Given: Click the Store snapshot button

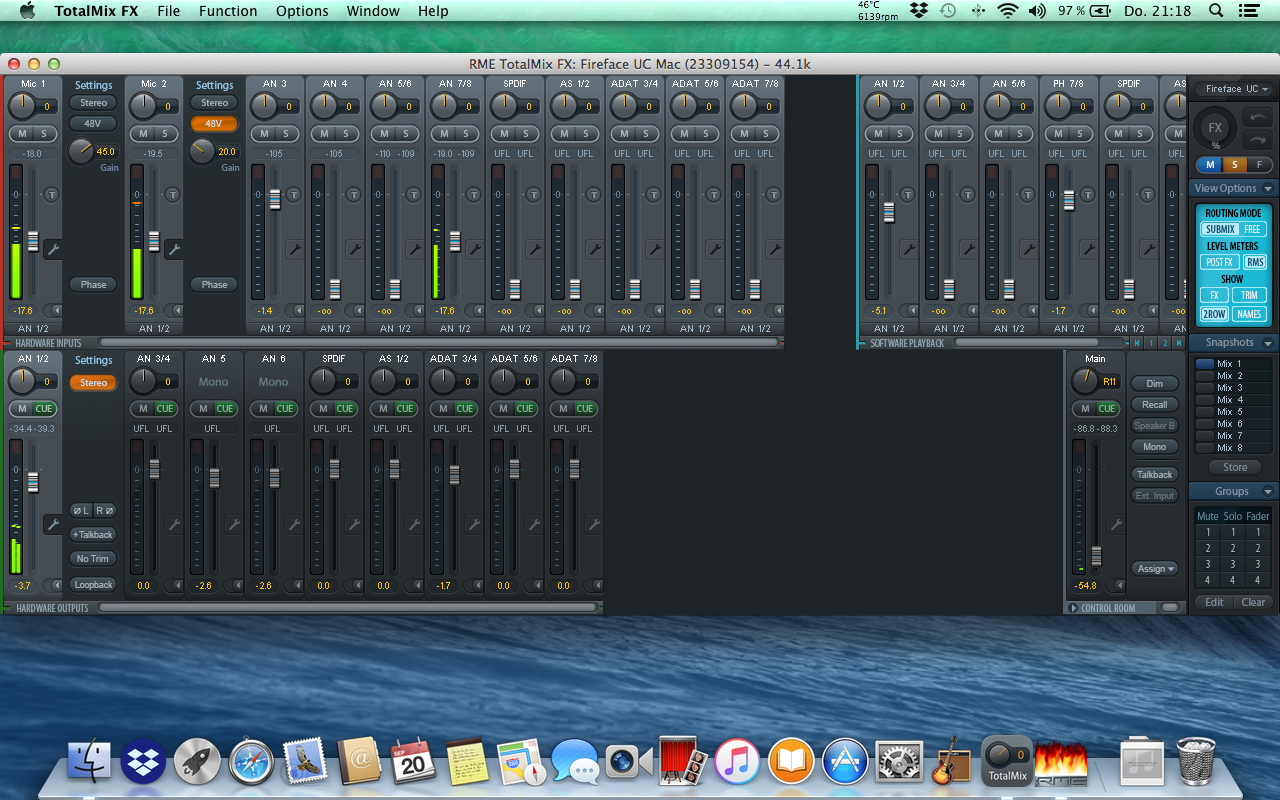Looking at the screenshot, I should tap(1235, 468).
